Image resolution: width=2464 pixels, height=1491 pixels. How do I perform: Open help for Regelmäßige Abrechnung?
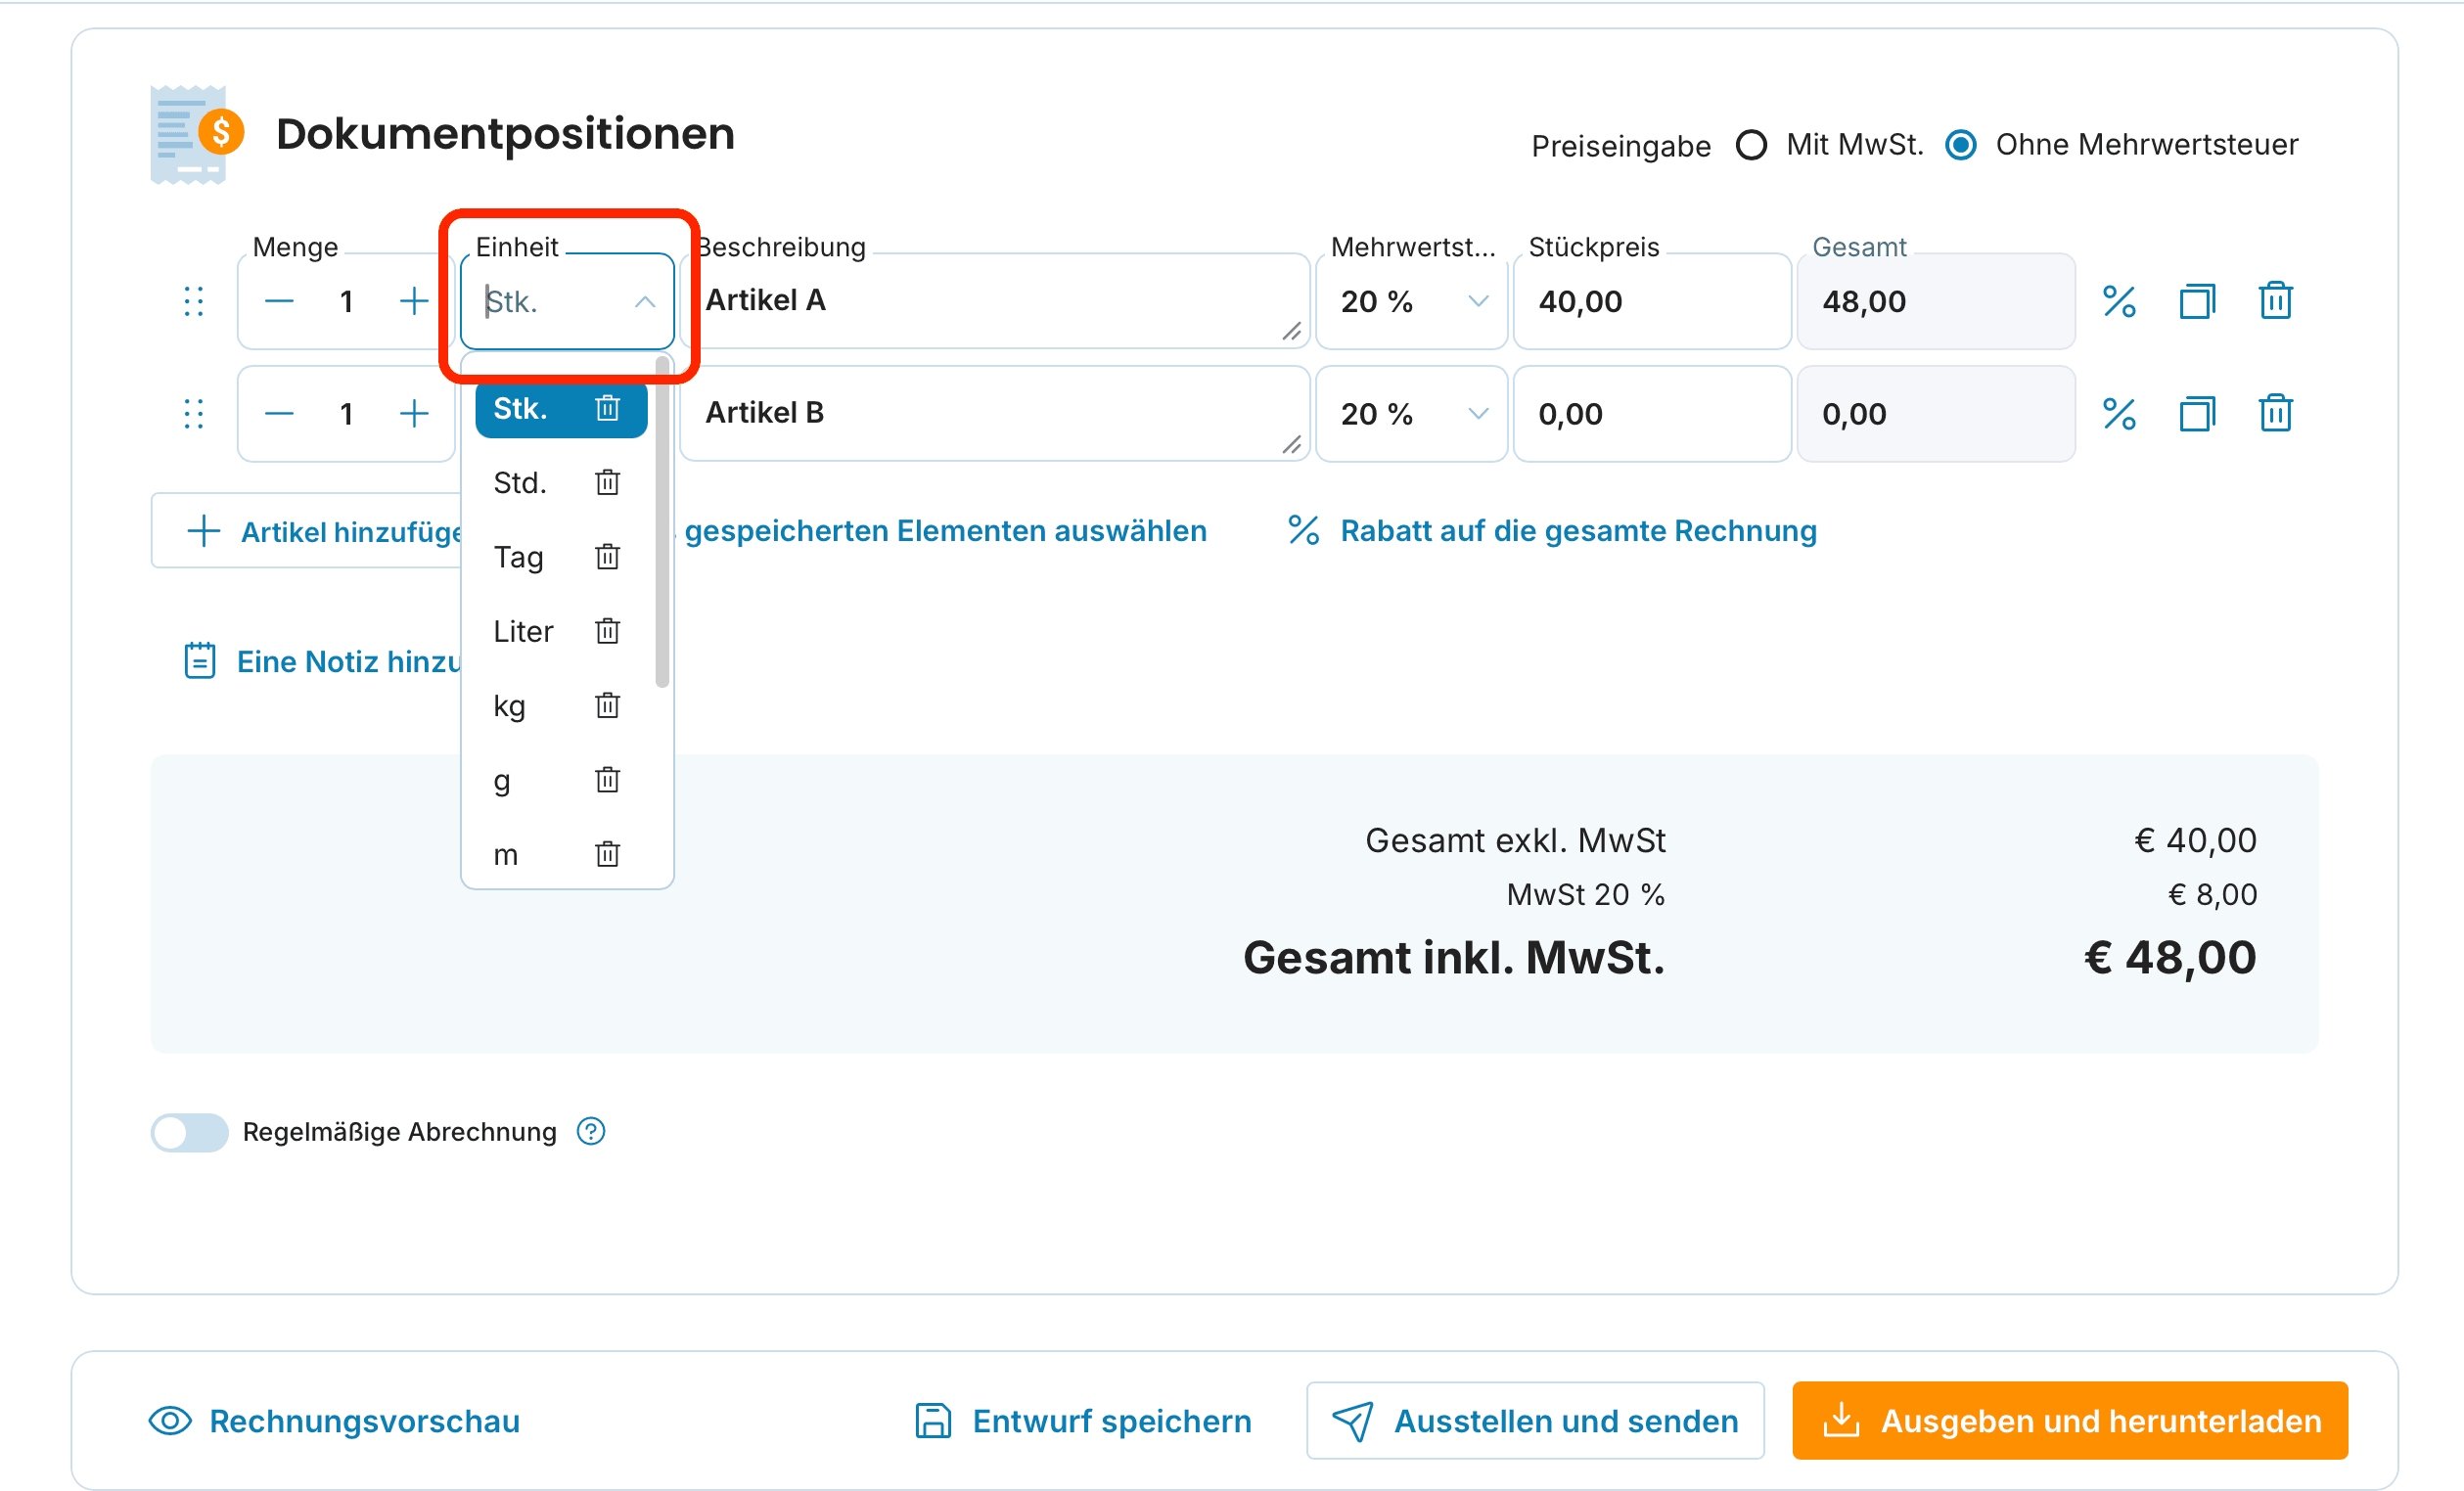point(591,1131)
